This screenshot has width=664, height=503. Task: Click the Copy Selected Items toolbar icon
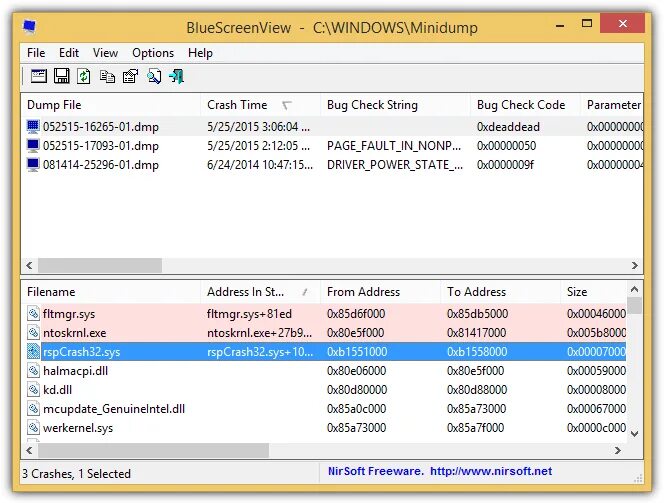(107, 76)
